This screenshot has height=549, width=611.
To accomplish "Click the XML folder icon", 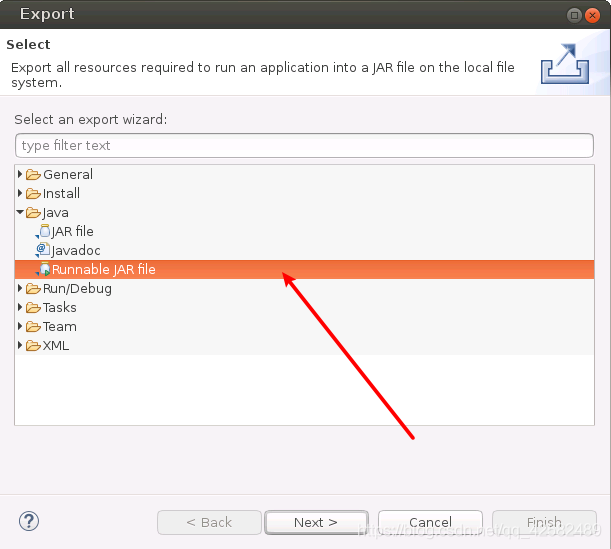I will (x=34, y=346).
